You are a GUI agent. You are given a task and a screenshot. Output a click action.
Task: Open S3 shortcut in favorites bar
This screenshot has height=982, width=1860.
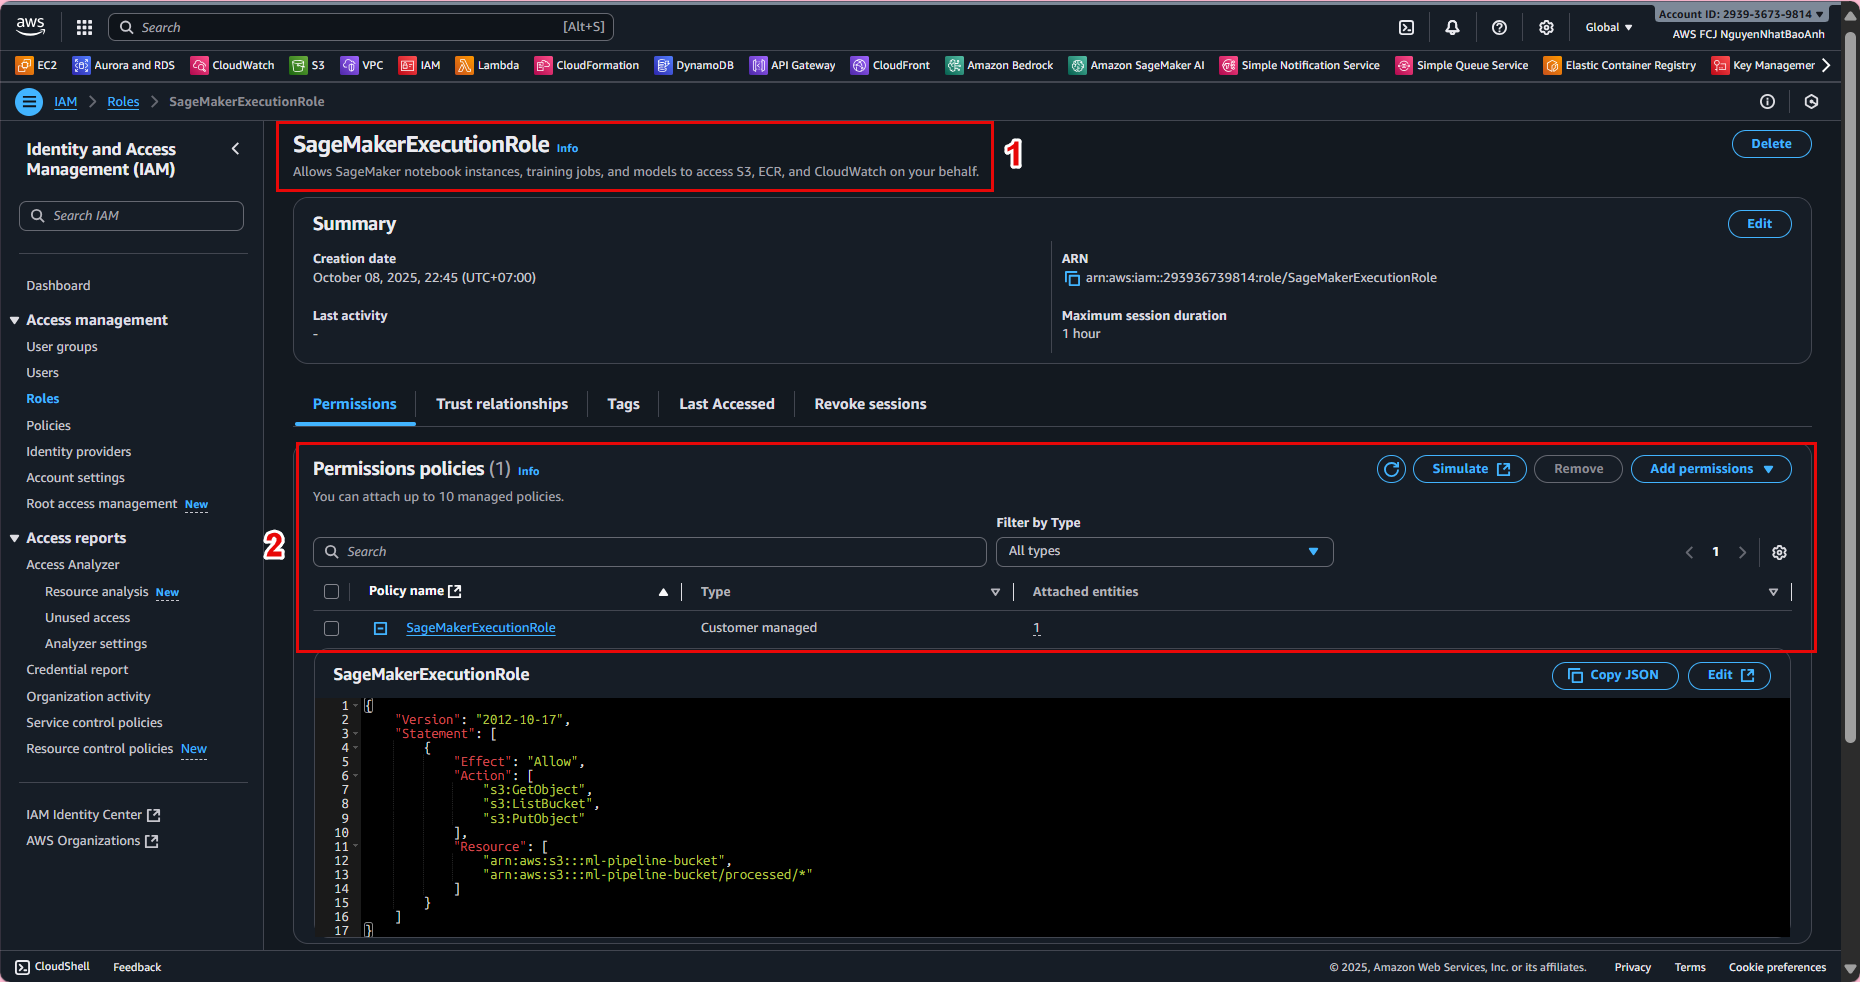pyautogui.click(x=308, y=65)
